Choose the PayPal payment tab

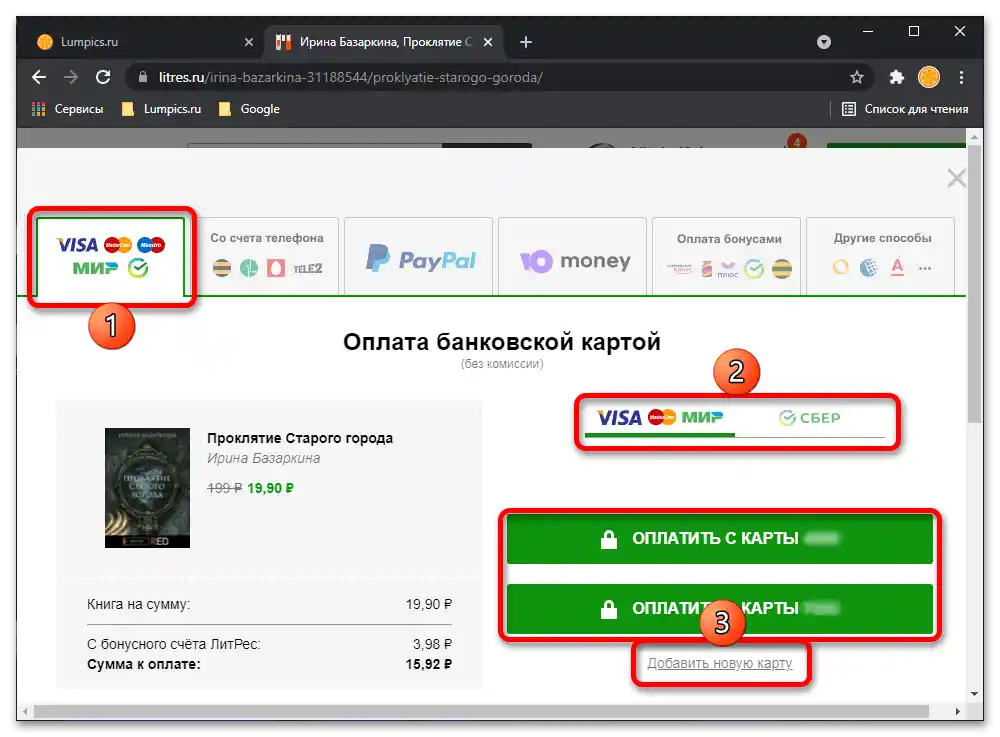(x=418, y=256)
